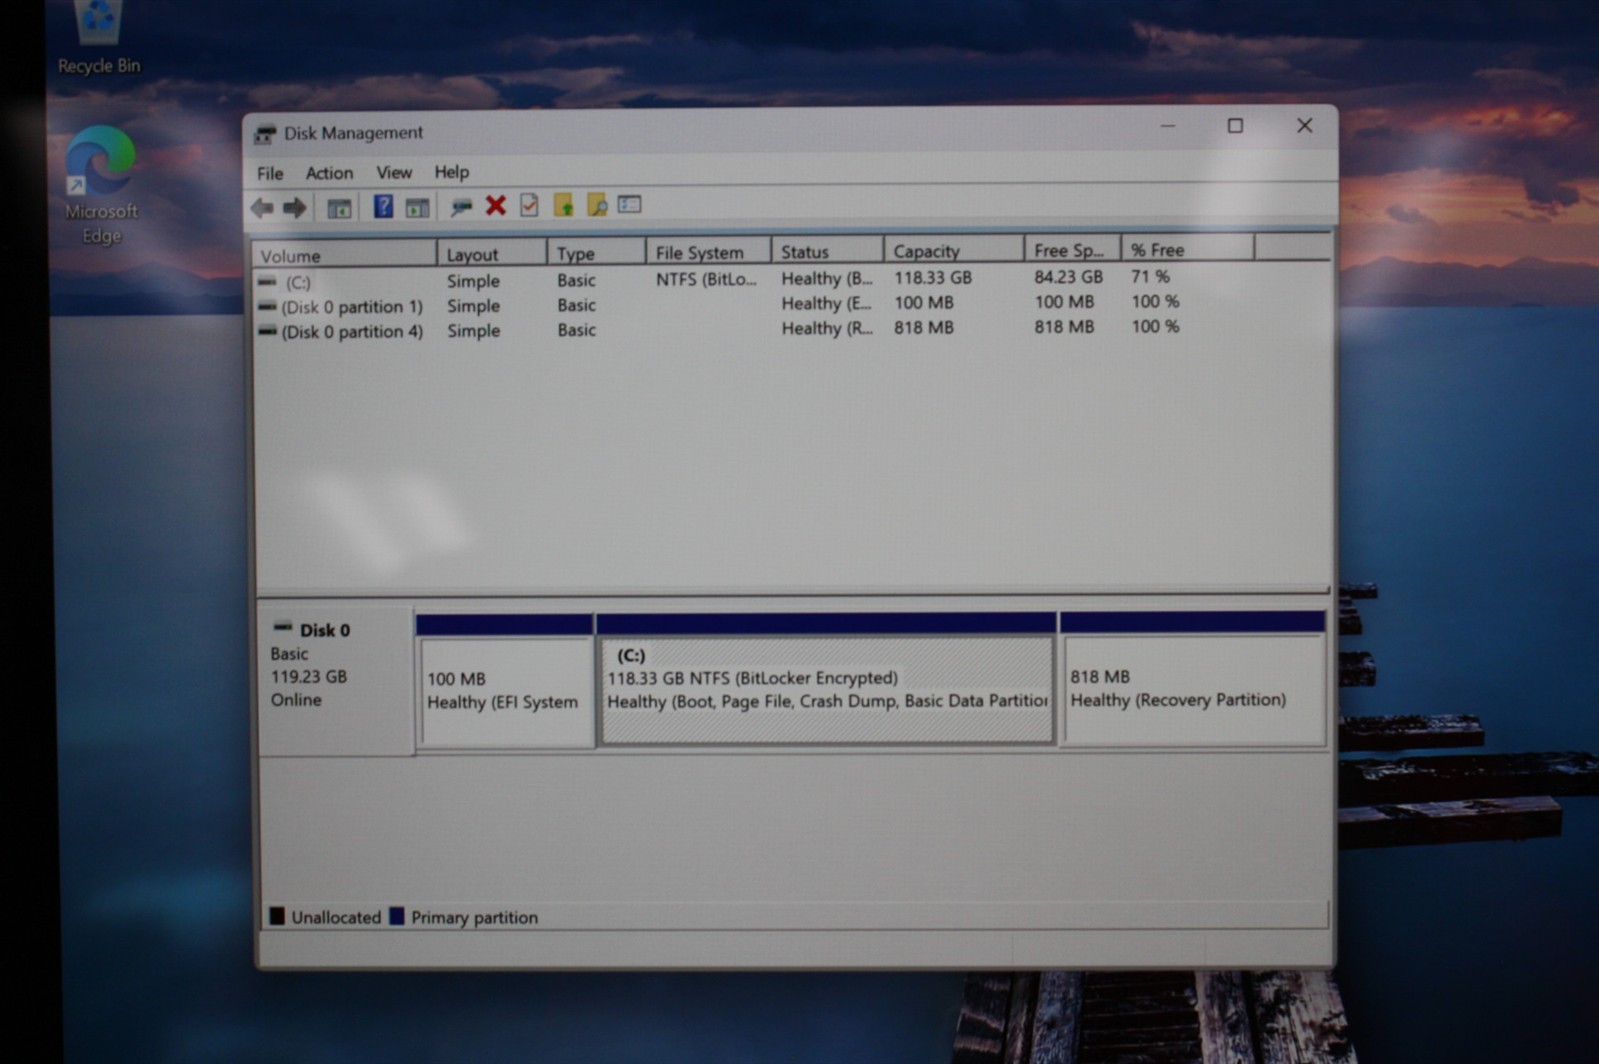Click the Disk Management title bar icon
This screenshot has width=1599, height=1064.
(265, 134)
